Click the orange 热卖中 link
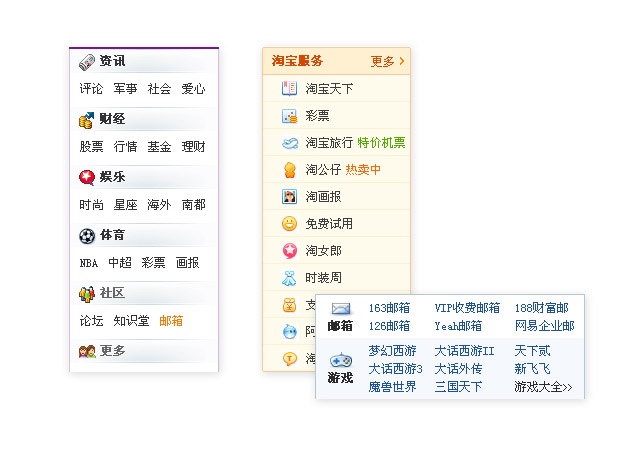 pyautogui.click(x=363, y=170)
